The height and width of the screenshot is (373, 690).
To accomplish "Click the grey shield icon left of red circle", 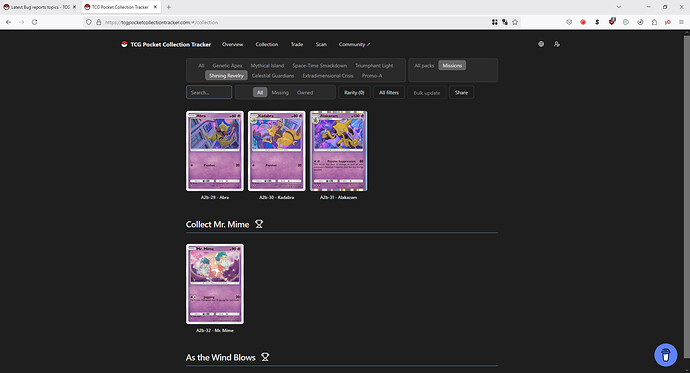I will click(x=569, y=22).
